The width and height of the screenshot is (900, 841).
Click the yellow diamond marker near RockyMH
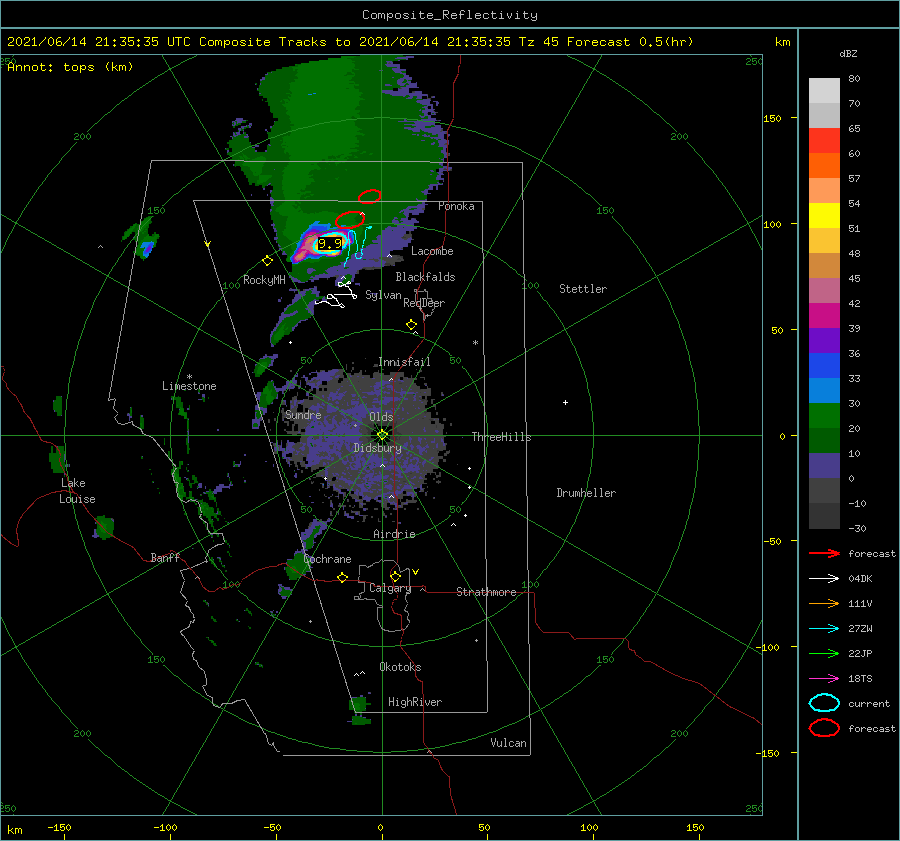click(267, 261)
